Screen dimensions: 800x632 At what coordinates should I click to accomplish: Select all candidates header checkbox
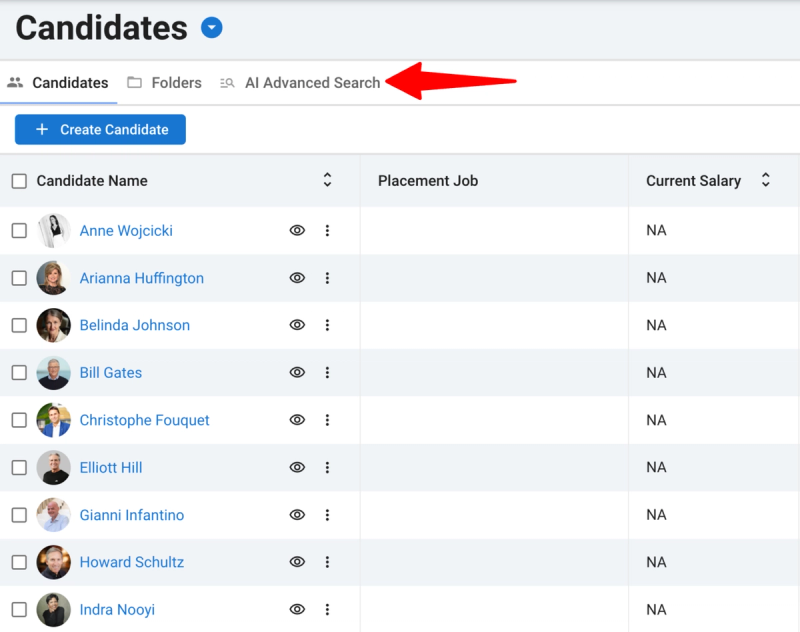tap(19, 181)
